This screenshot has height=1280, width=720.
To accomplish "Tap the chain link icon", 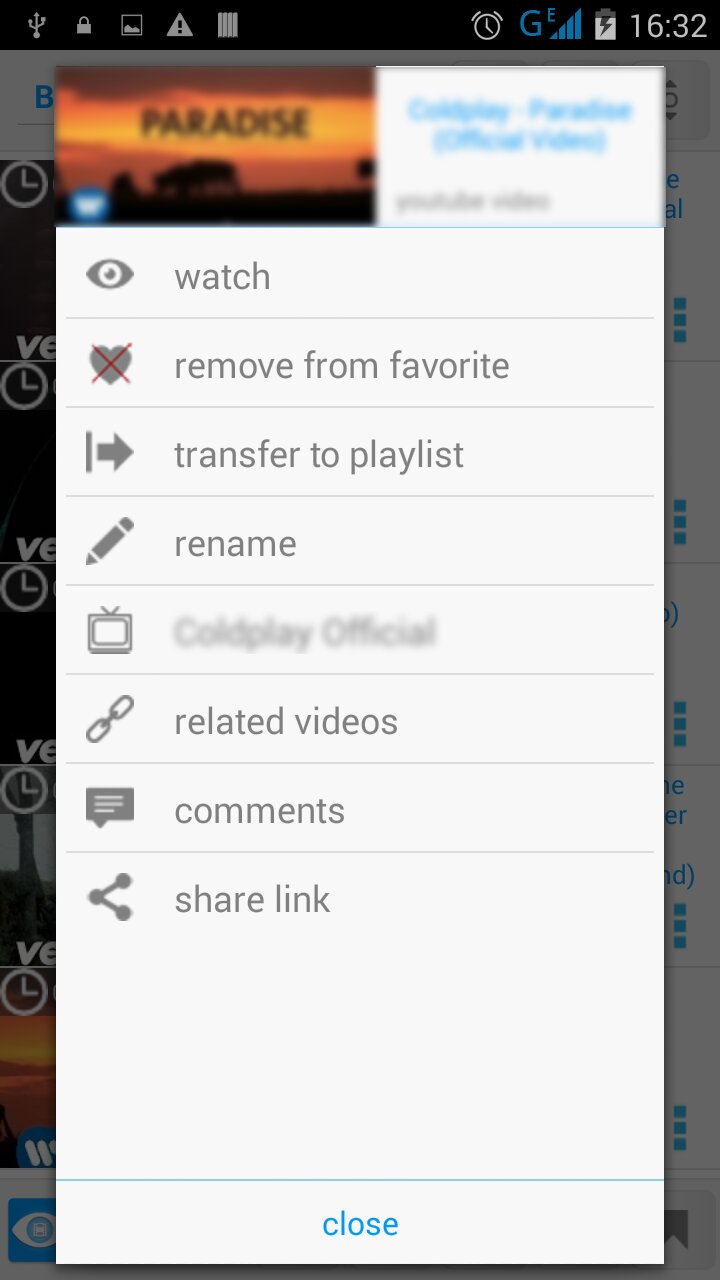I will [x=110, y=720].
